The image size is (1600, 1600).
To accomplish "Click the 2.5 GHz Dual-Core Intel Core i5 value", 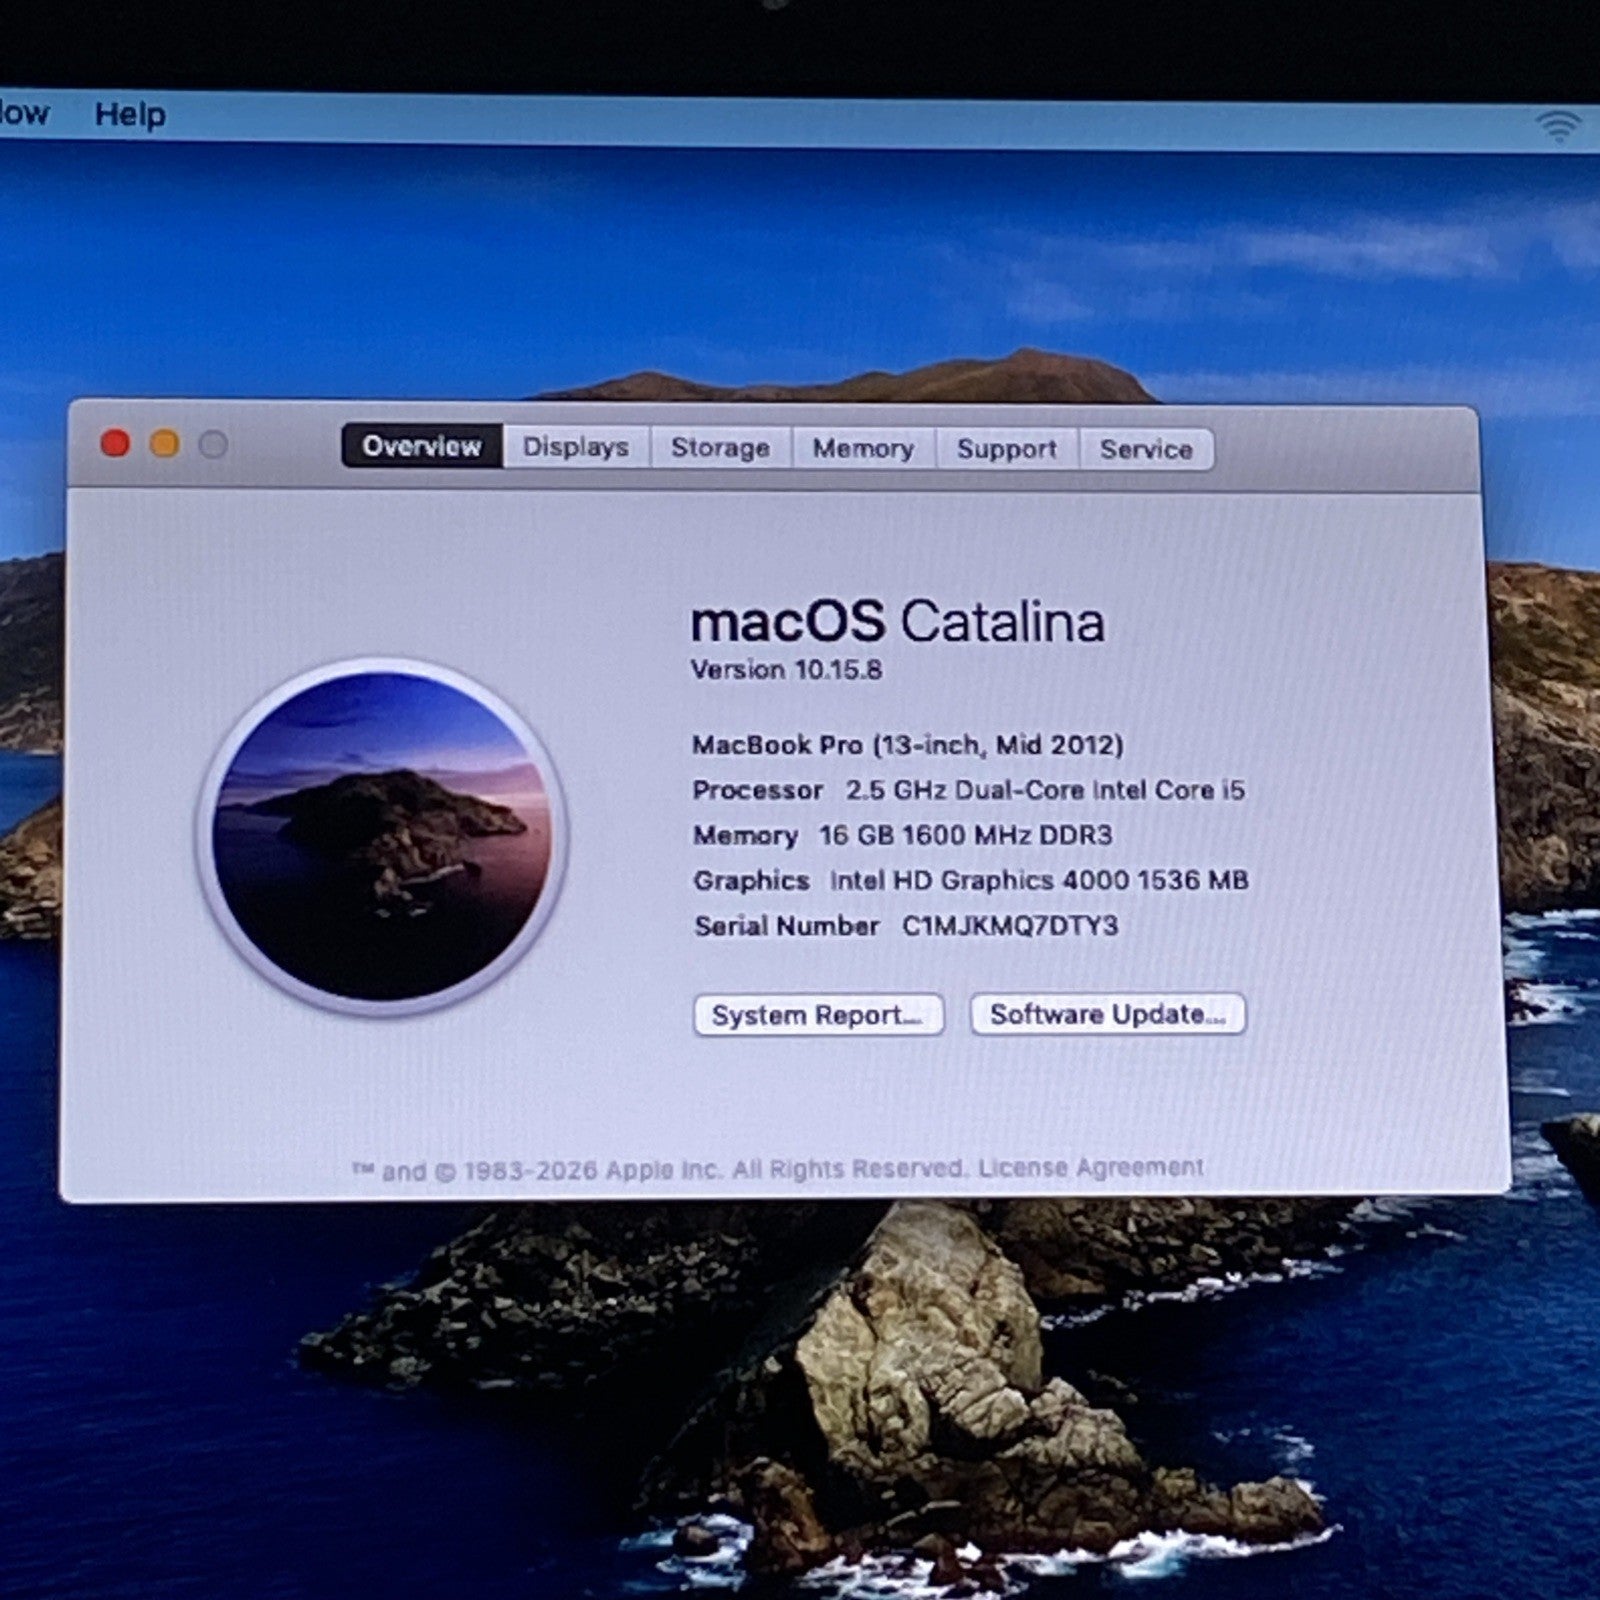I will pyautogui.click(x=1046, y=790).
